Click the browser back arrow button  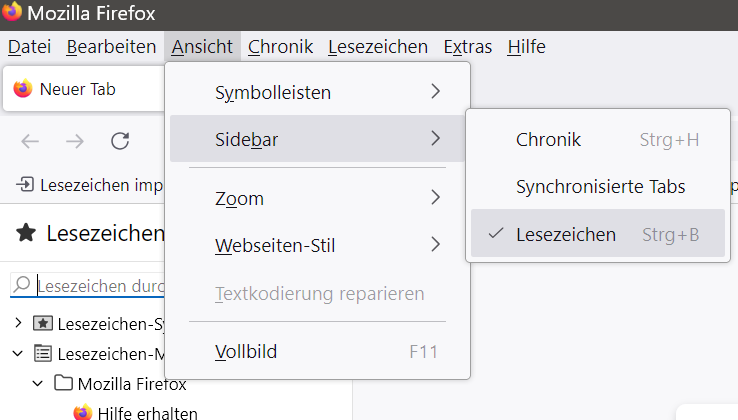tap(30, 141)
